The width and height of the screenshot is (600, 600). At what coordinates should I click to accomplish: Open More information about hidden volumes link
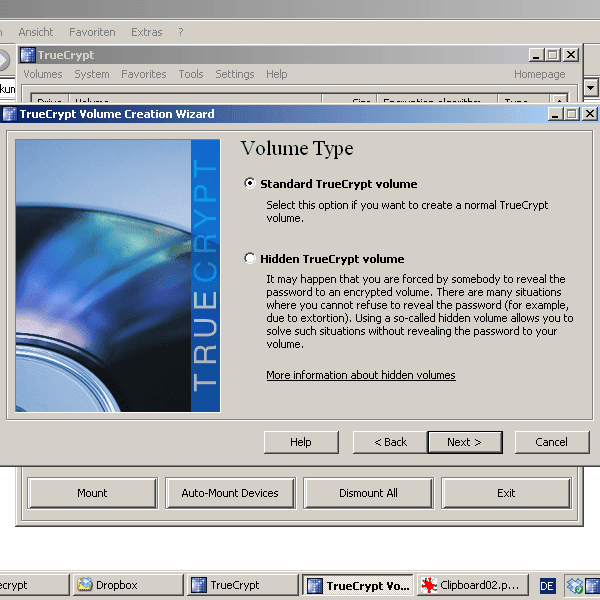tap(361, 375)
